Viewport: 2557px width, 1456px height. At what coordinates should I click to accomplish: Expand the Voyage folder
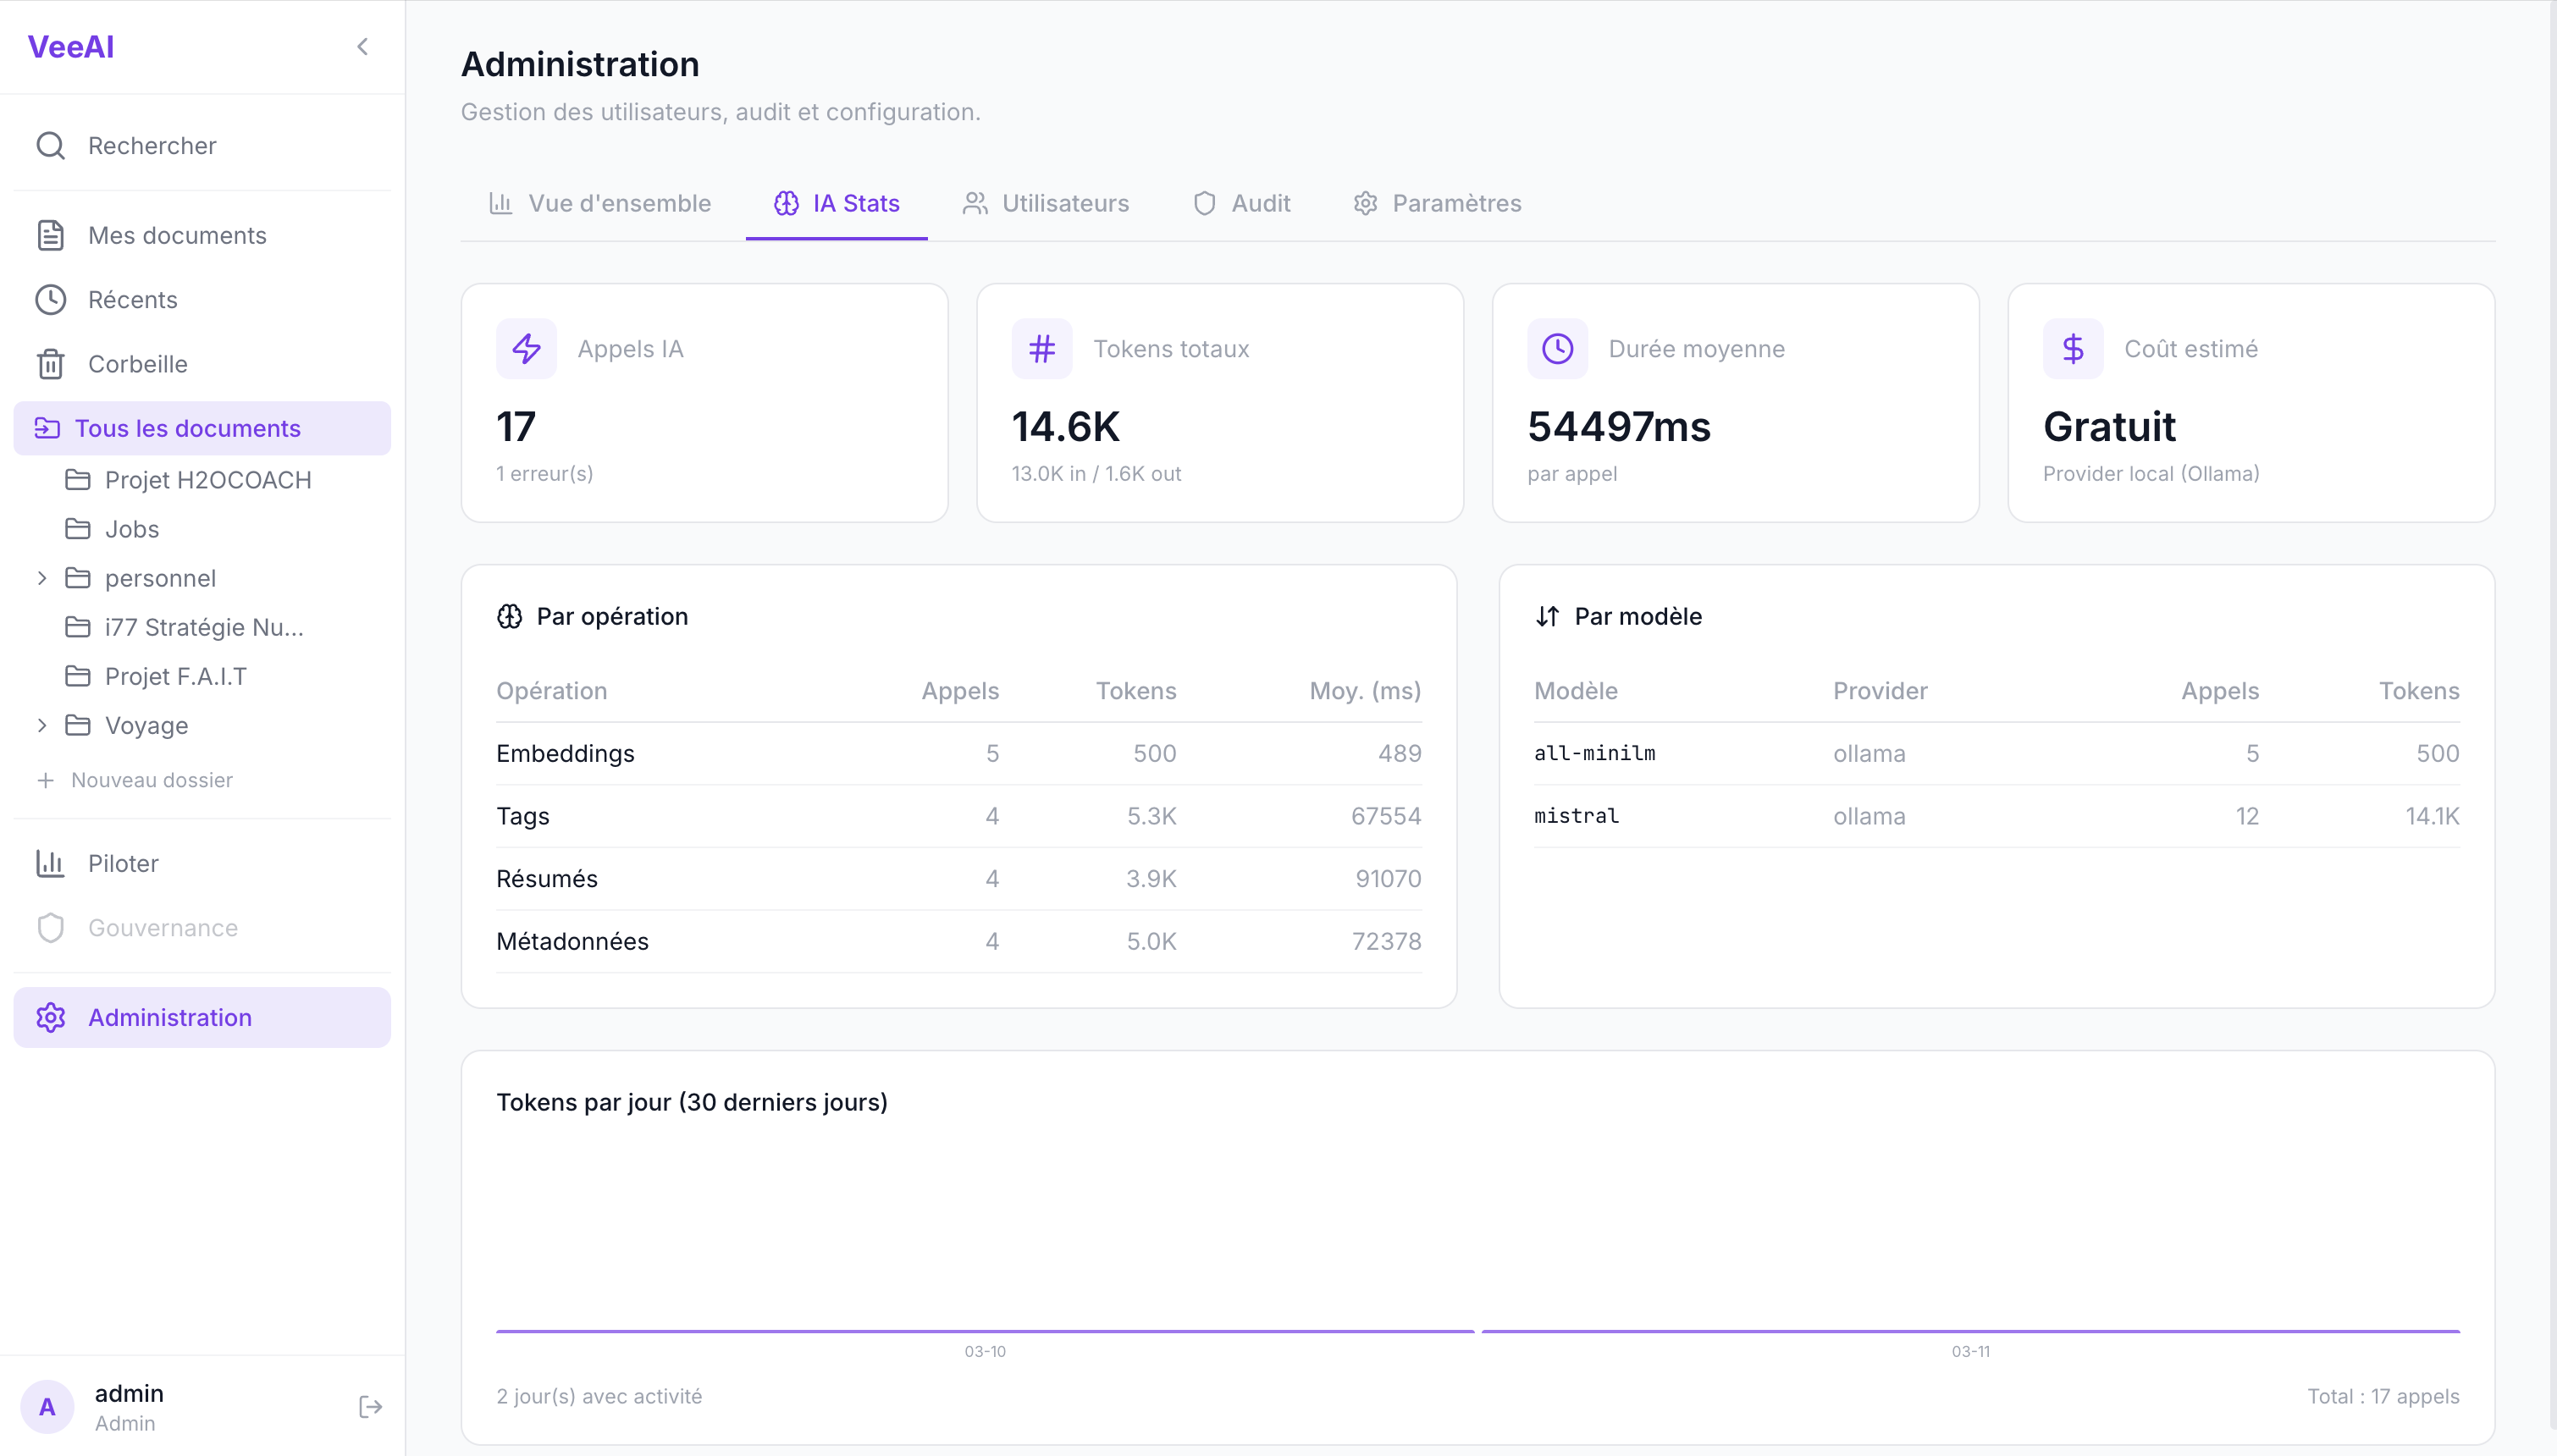[x=42, y=725]
